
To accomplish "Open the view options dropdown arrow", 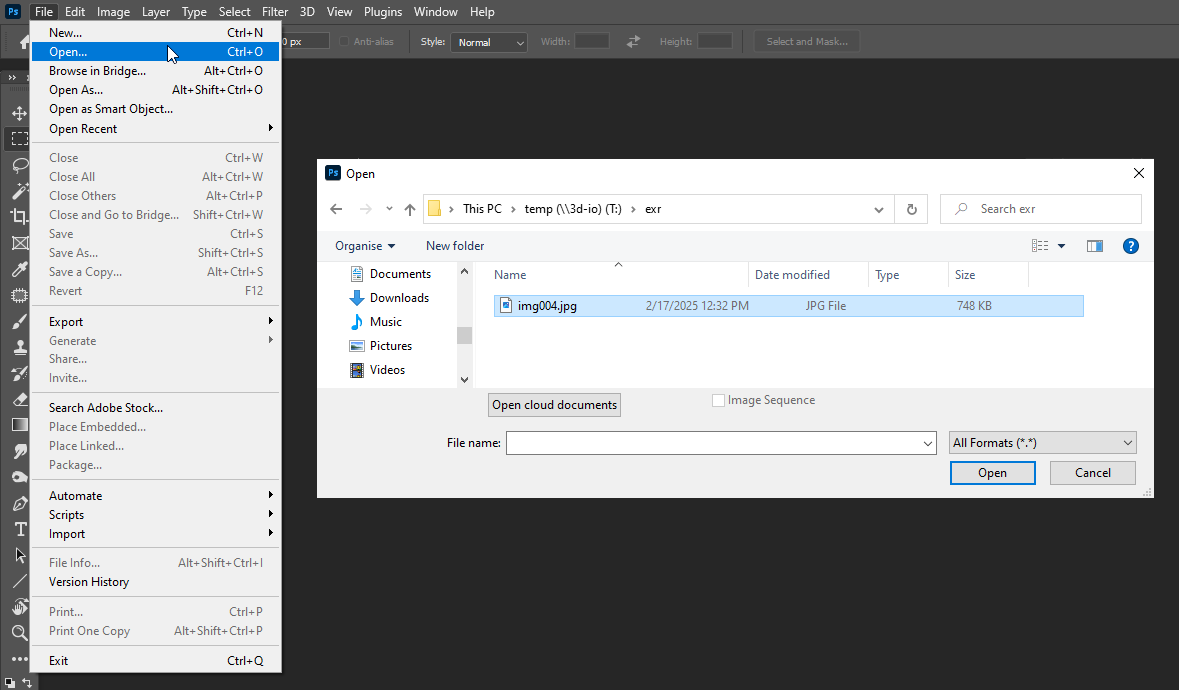I will 1061,246.
